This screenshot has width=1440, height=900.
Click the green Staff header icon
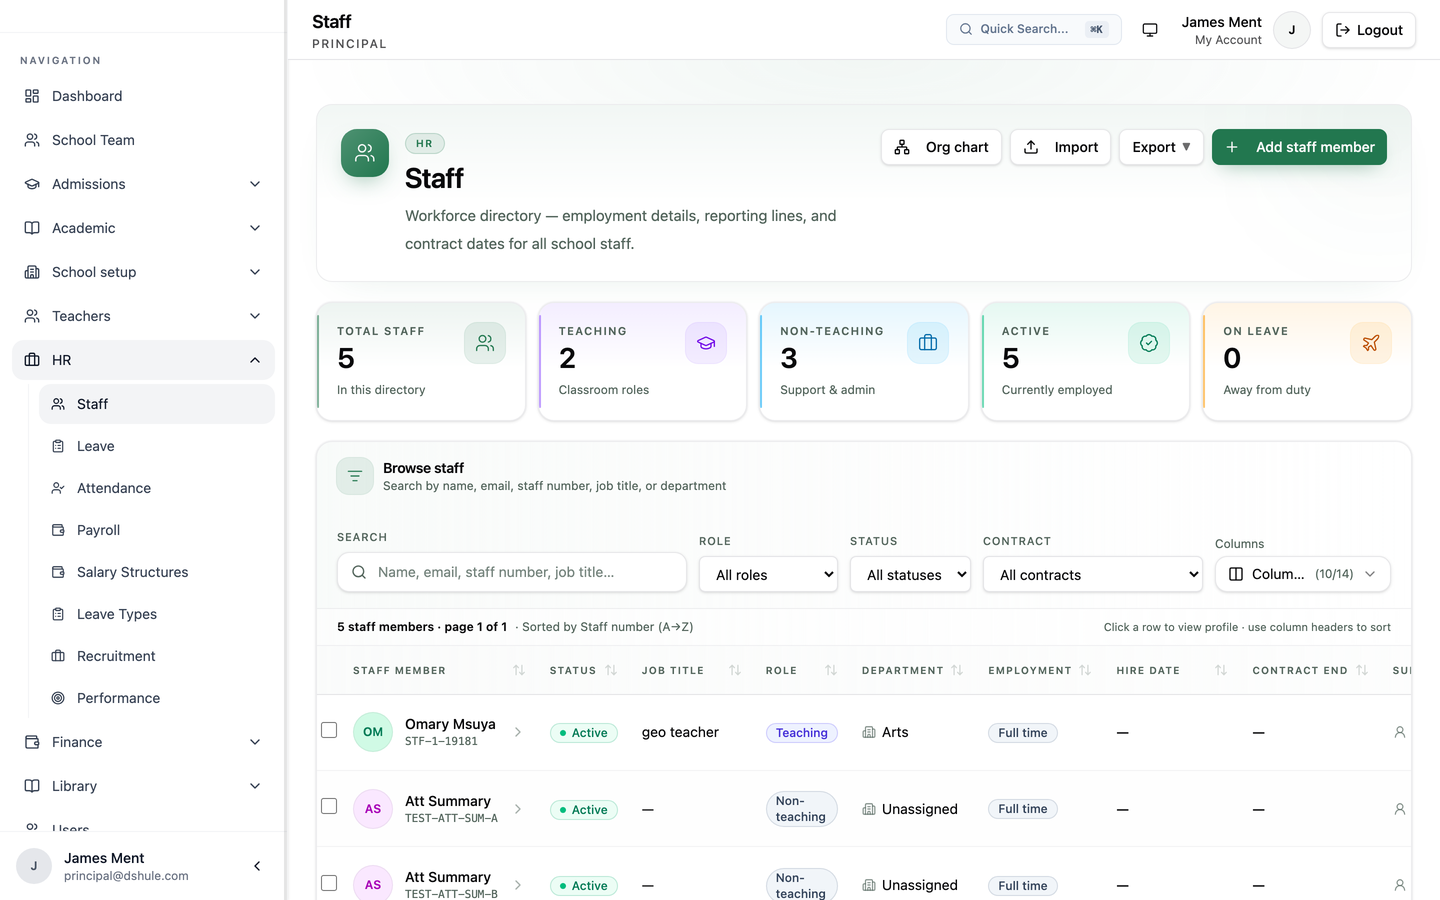365,153
